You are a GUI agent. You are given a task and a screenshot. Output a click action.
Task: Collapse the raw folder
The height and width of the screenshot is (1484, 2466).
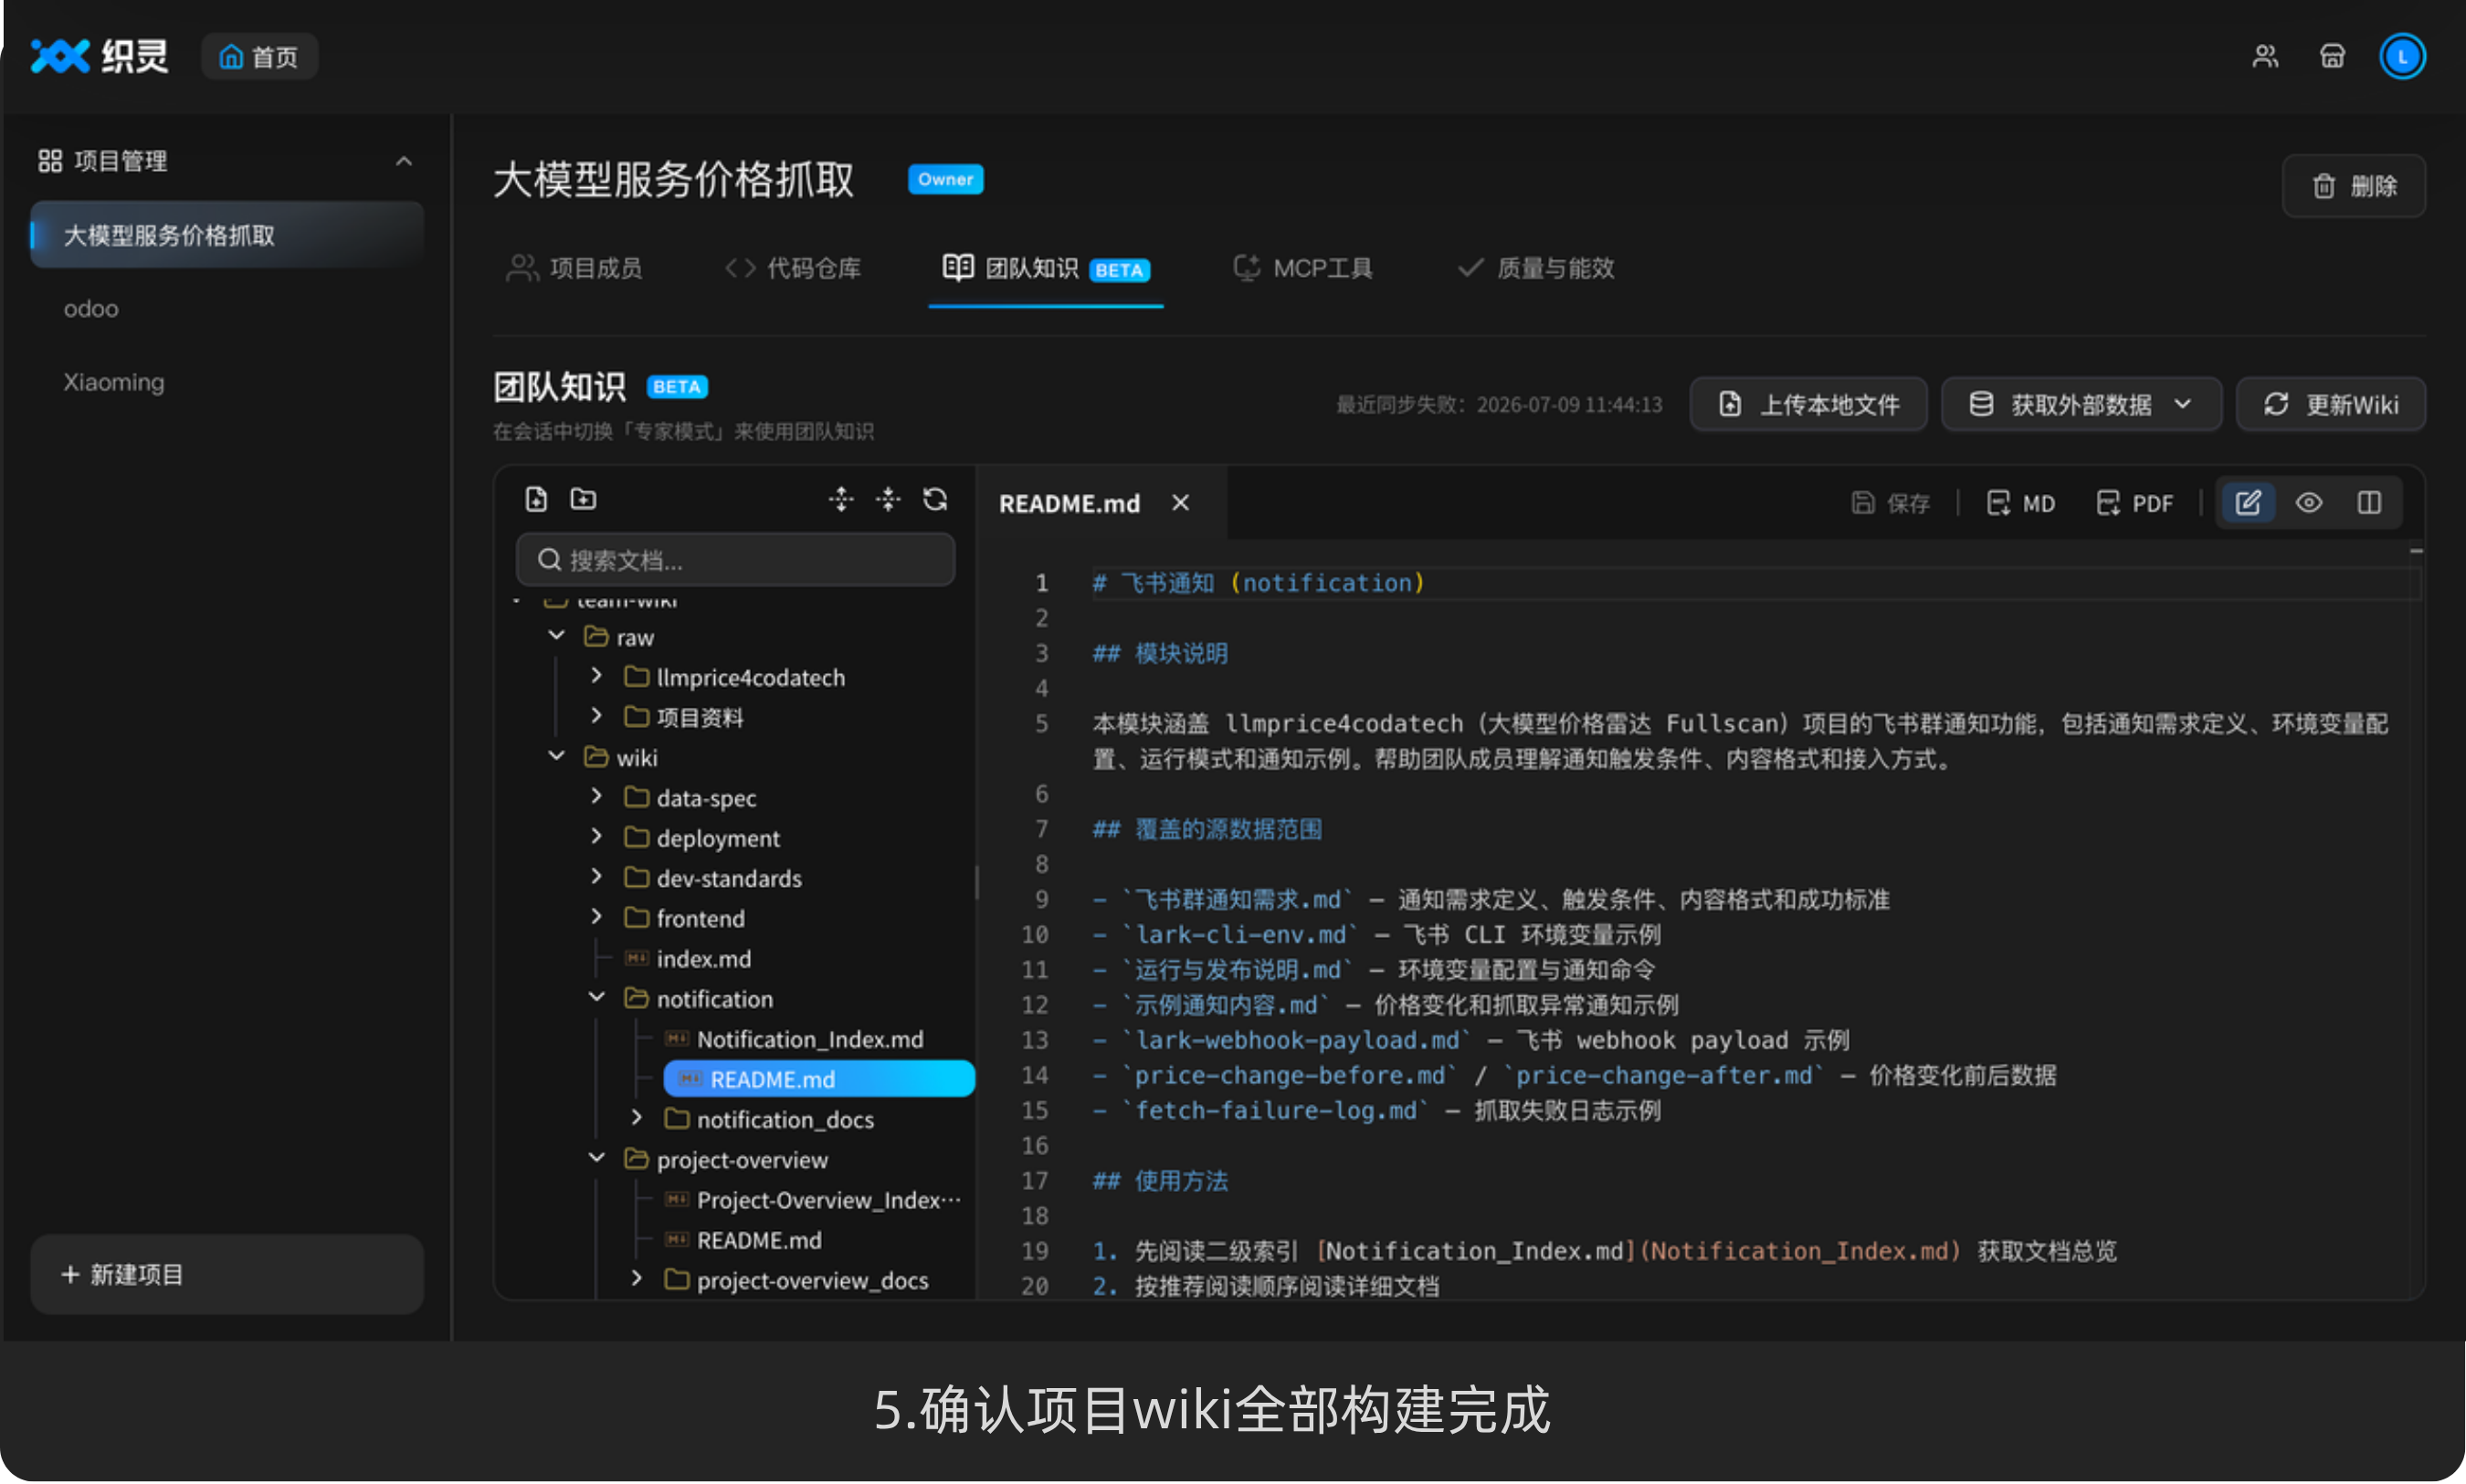click(557, 636)
